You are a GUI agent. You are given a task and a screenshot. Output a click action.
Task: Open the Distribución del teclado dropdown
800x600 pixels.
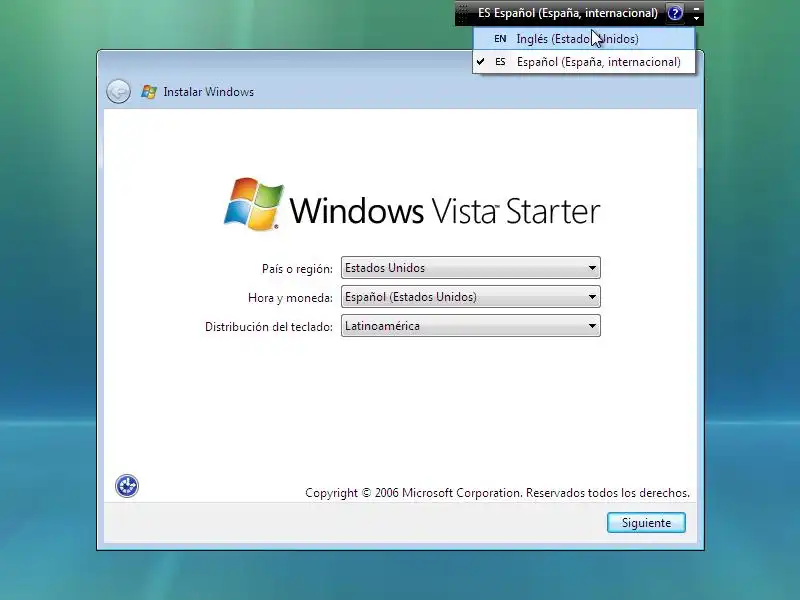pos(470,326)
